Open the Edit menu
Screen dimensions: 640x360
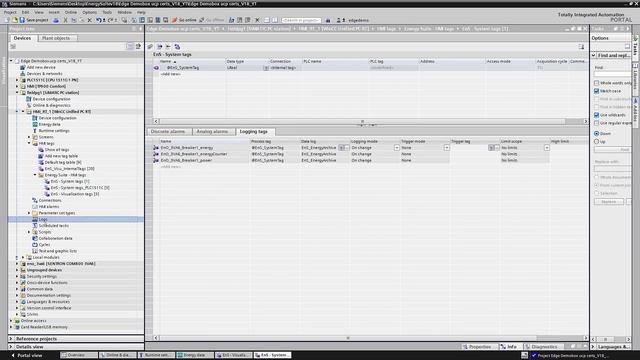(x=25, y=12)
